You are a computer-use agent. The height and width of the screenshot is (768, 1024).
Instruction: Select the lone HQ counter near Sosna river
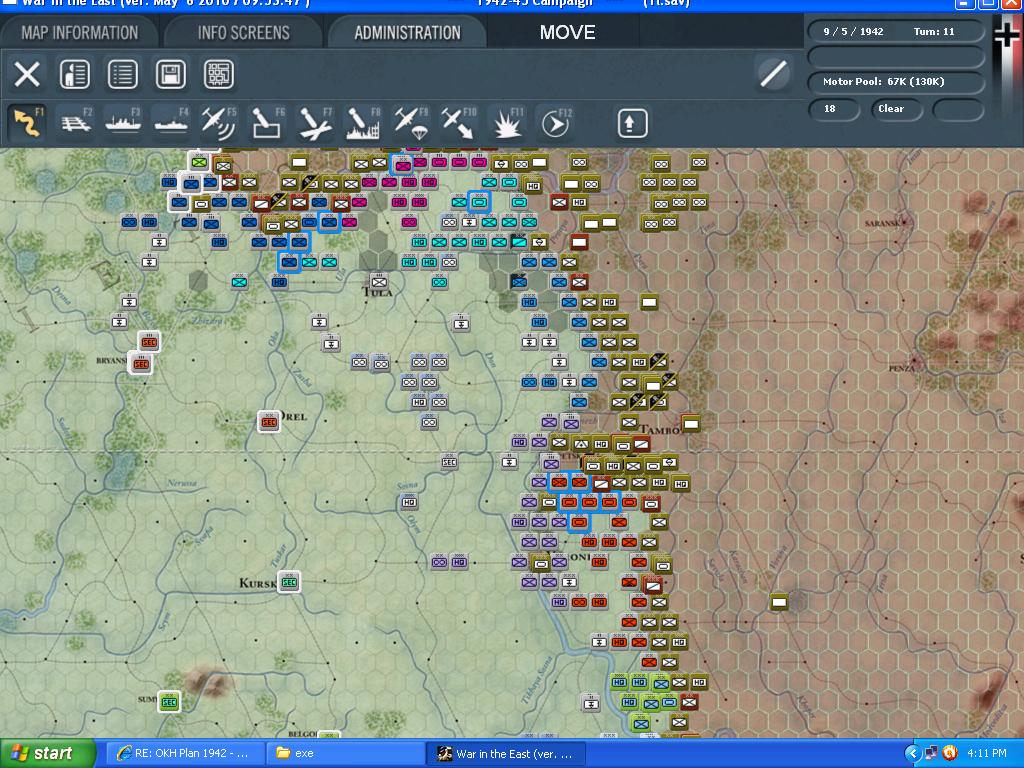pyautogui.click(x=409, y=502)
